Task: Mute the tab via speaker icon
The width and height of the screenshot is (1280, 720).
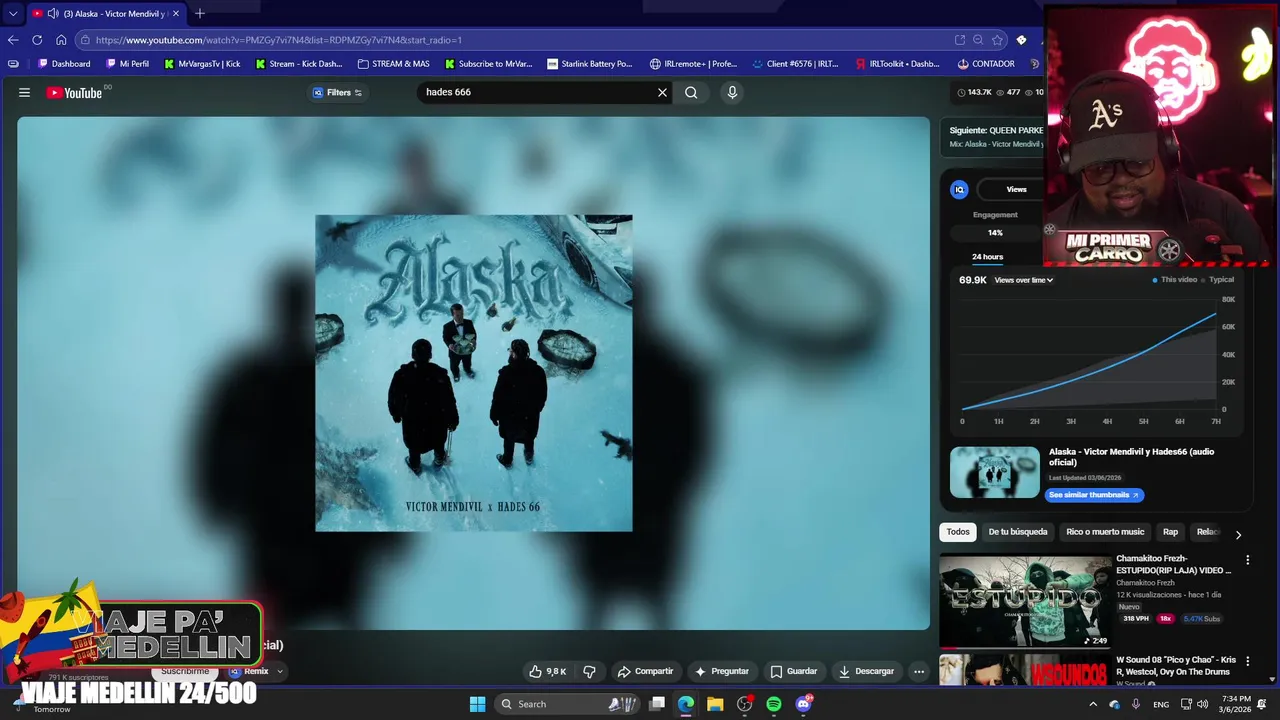Action: tap(52, 13)
